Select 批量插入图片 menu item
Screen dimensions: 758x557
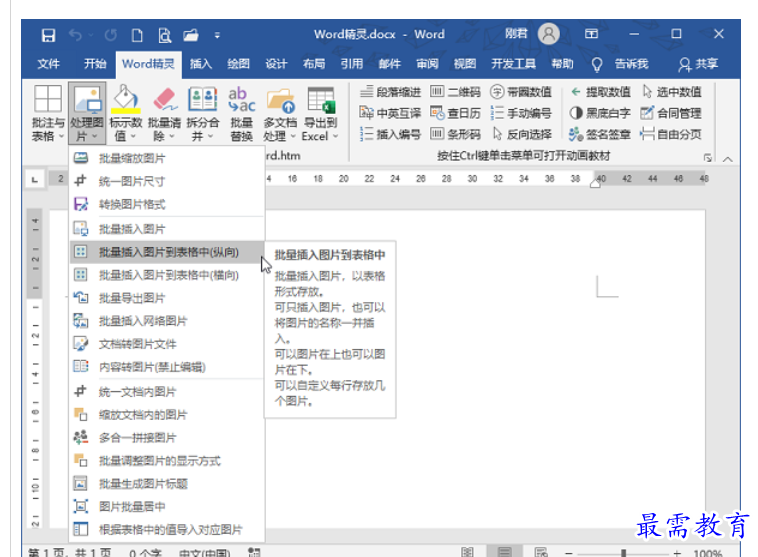click(x=167, y=229)
